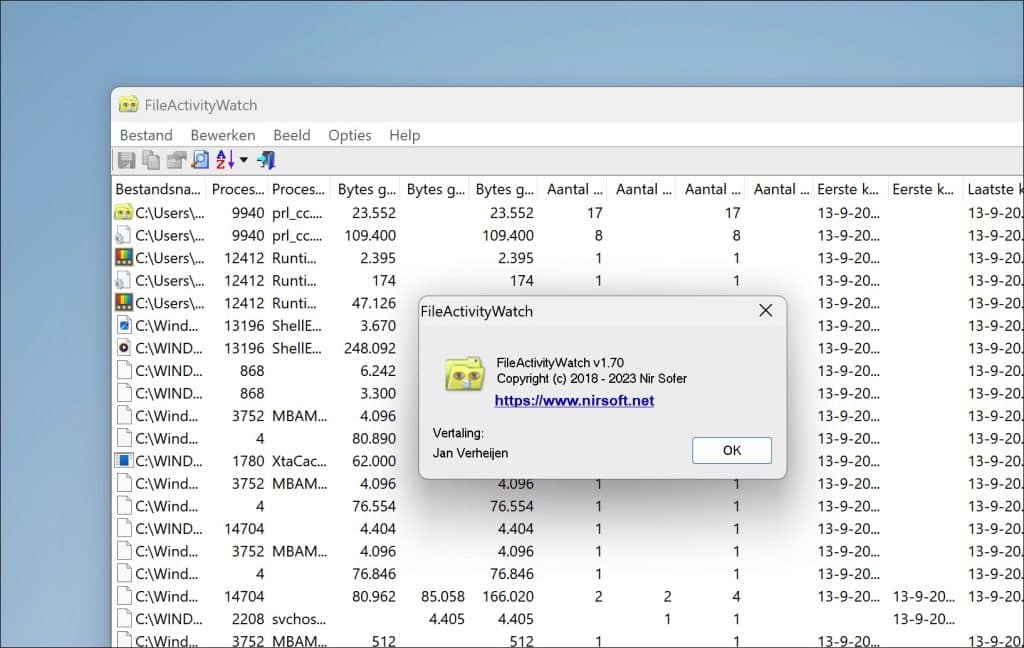This screenshot has height=648, width=1024.
Task: Open the https://www.nirsoft.net link
Action: 574,400
